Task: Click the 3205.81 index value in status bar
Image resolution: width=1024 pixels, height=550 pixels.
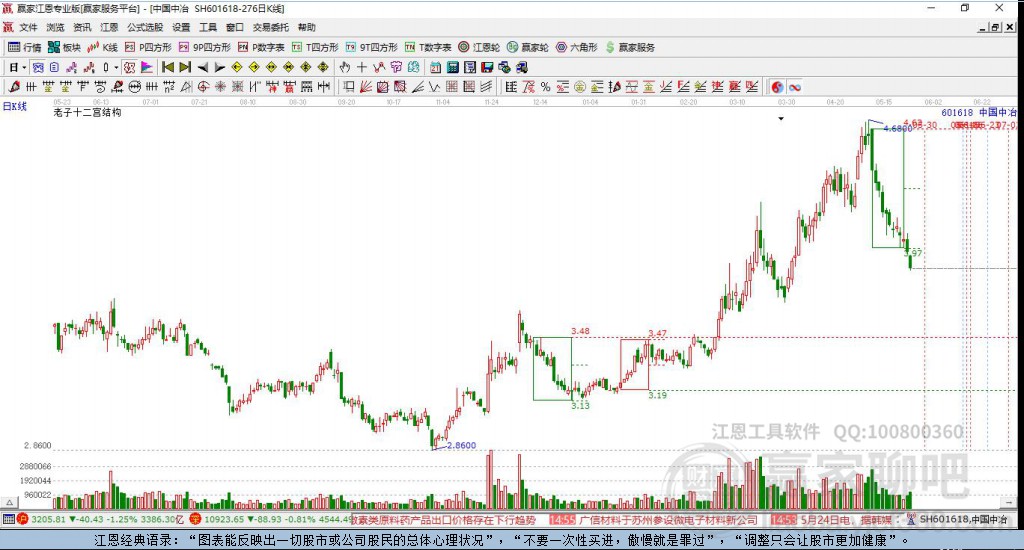Action: [48, 520]
